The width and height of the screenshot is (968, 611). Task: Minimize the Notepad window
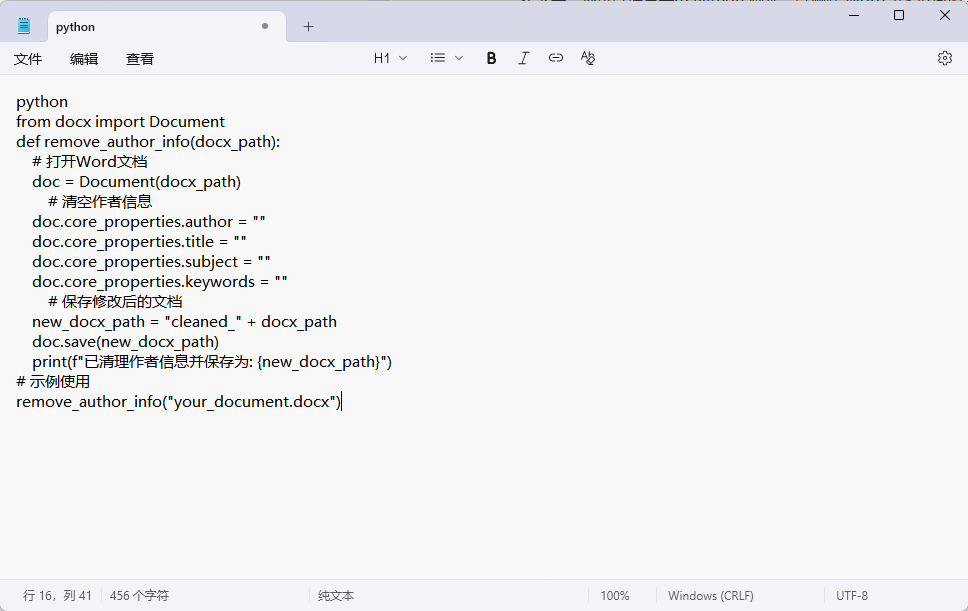coord(854,15)
